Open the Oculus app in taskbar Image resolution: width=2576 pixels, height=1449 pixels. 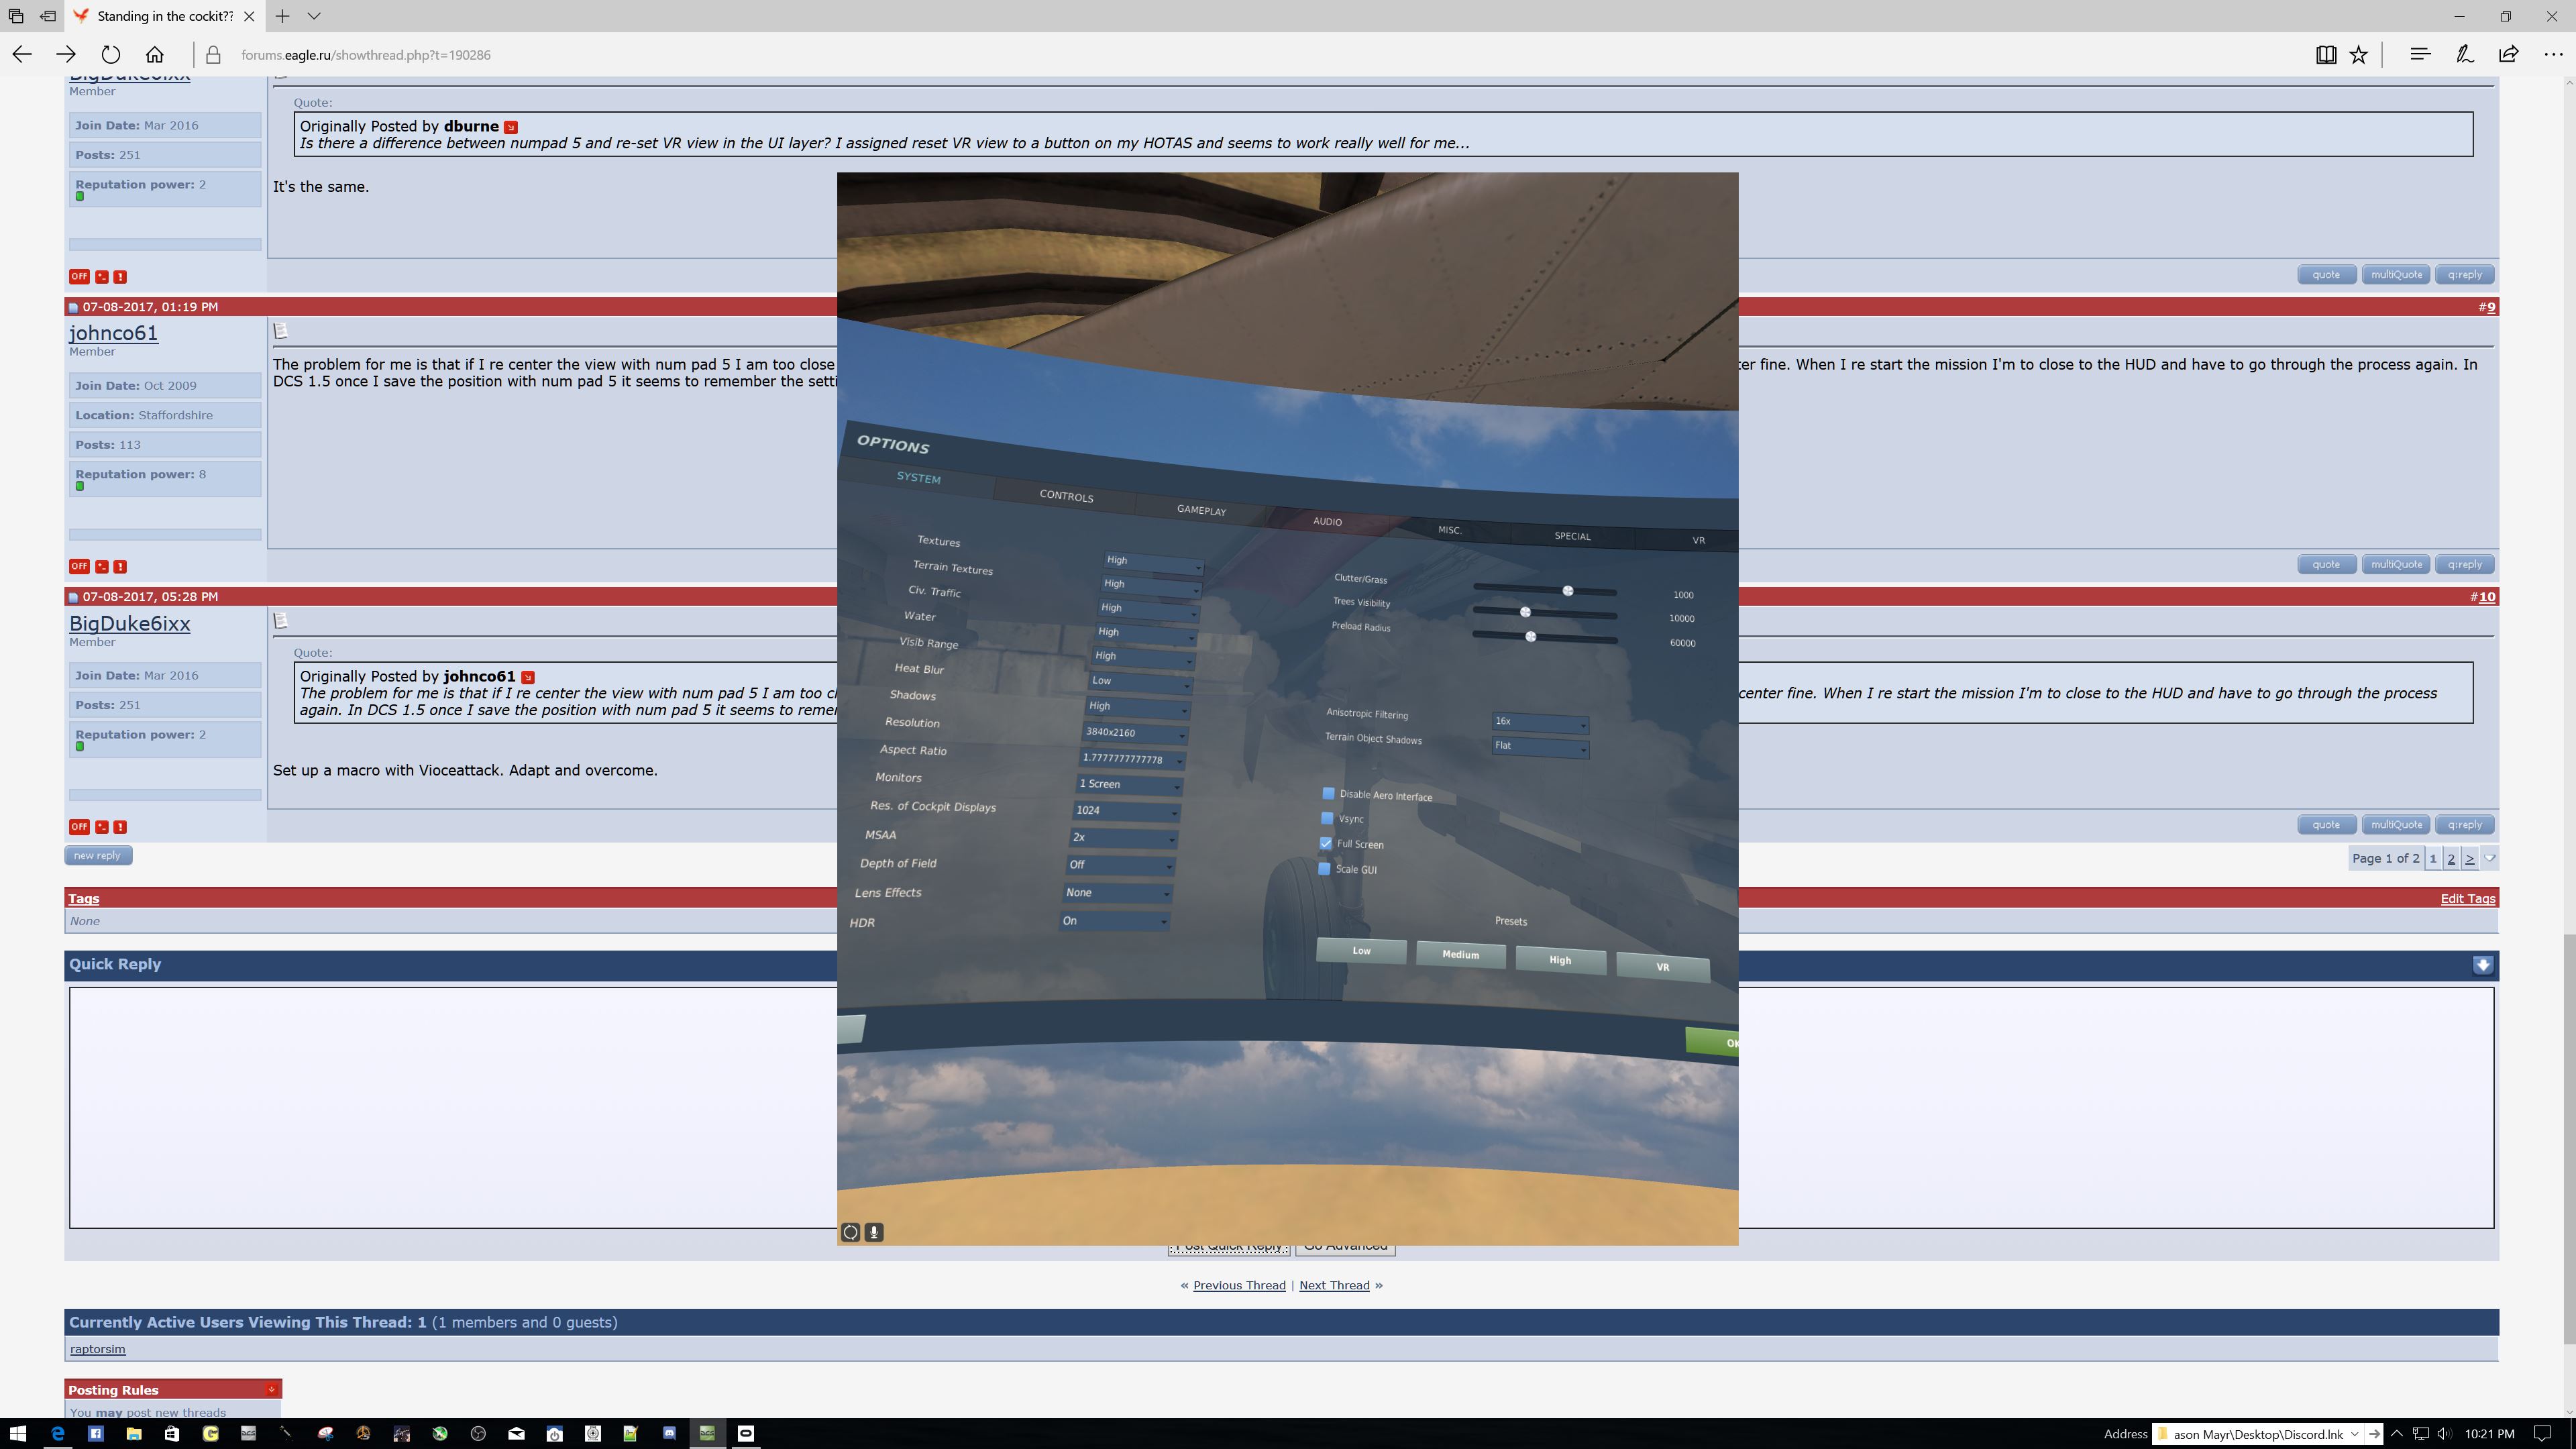[746, 1433]
